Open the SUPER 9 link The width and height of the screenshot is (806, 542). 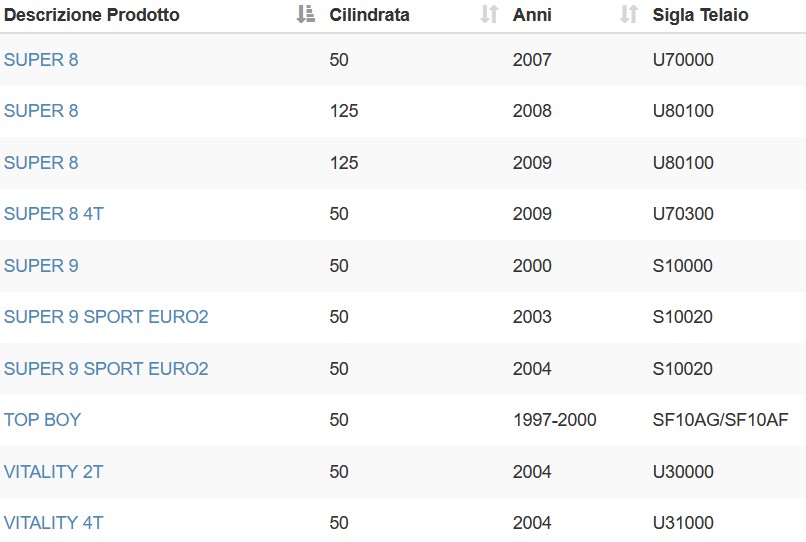(x=41, y=265)
